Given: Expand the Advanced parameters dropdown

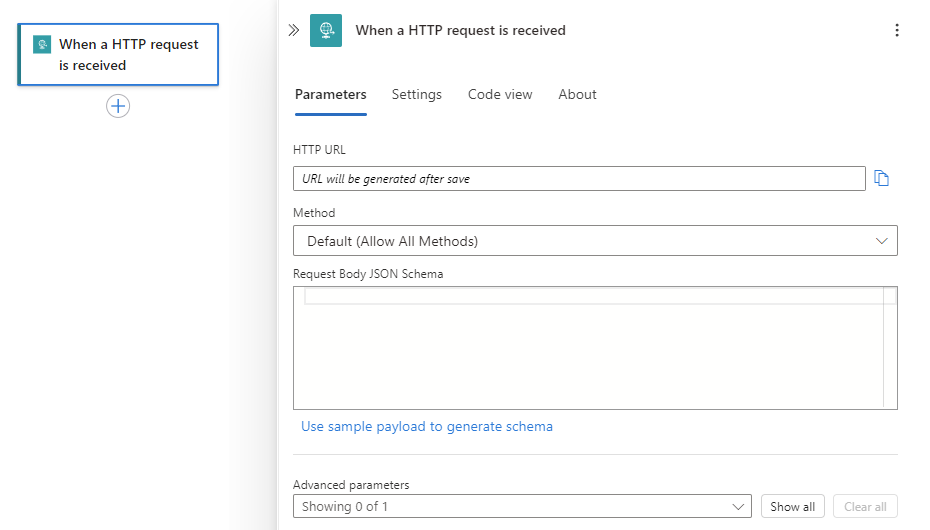Looking at the screenshot, I should pyautogui.click(x=522, y=506).
